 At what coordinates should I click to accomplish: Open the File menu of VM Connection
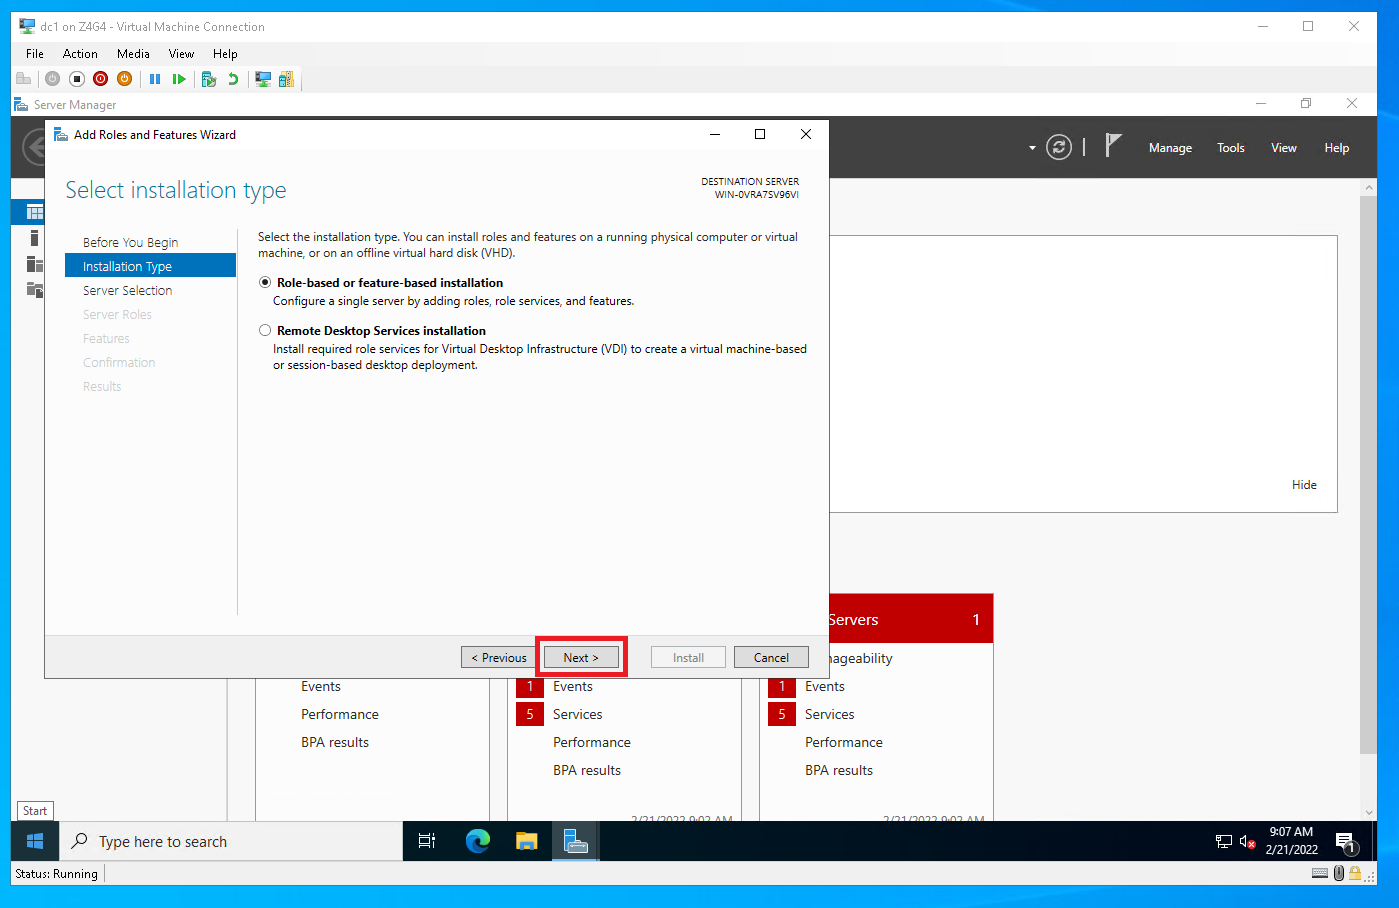[35, 54]
